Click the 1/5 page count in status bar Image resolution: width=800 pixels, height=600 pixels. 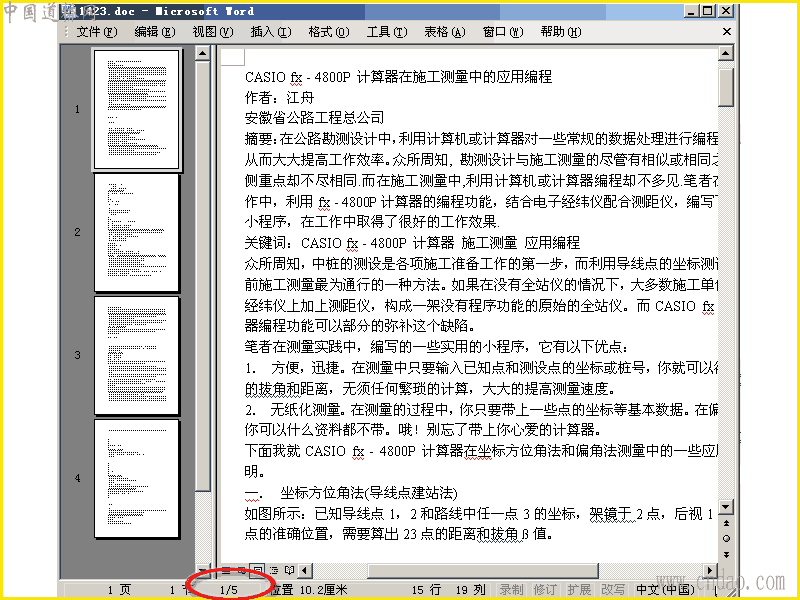click(x=229, y=590)
